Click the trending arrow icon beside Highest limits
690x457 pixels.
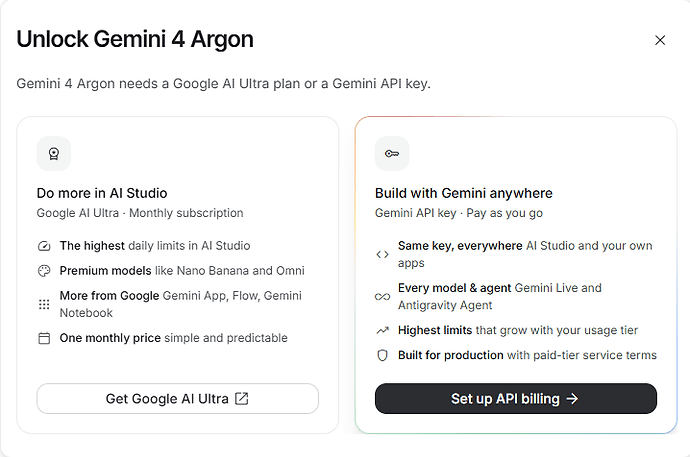click(382, 330)
